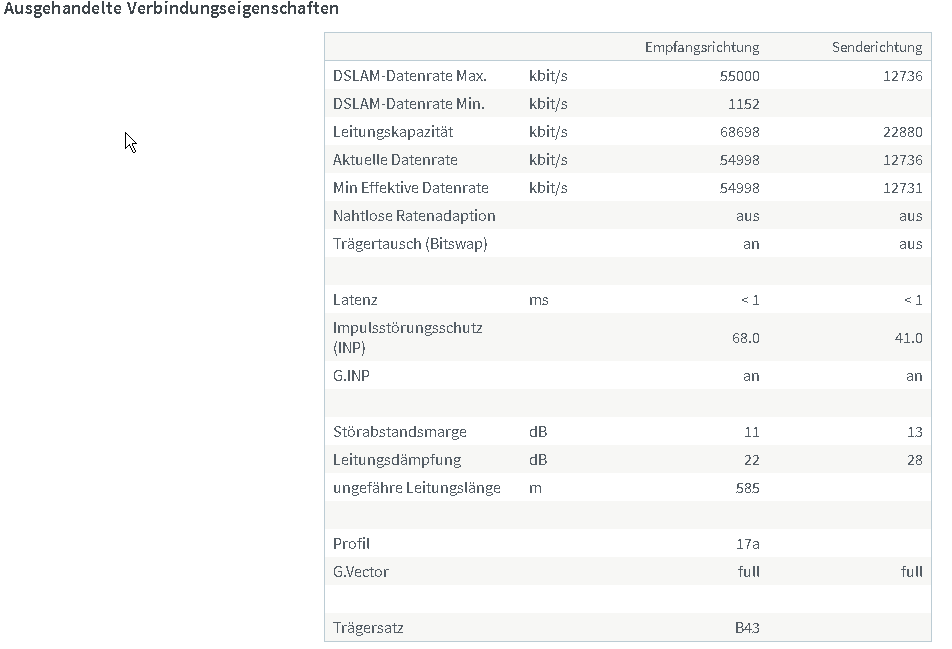Click the Nahtlose Ratenadaption label

coord(414,216)
